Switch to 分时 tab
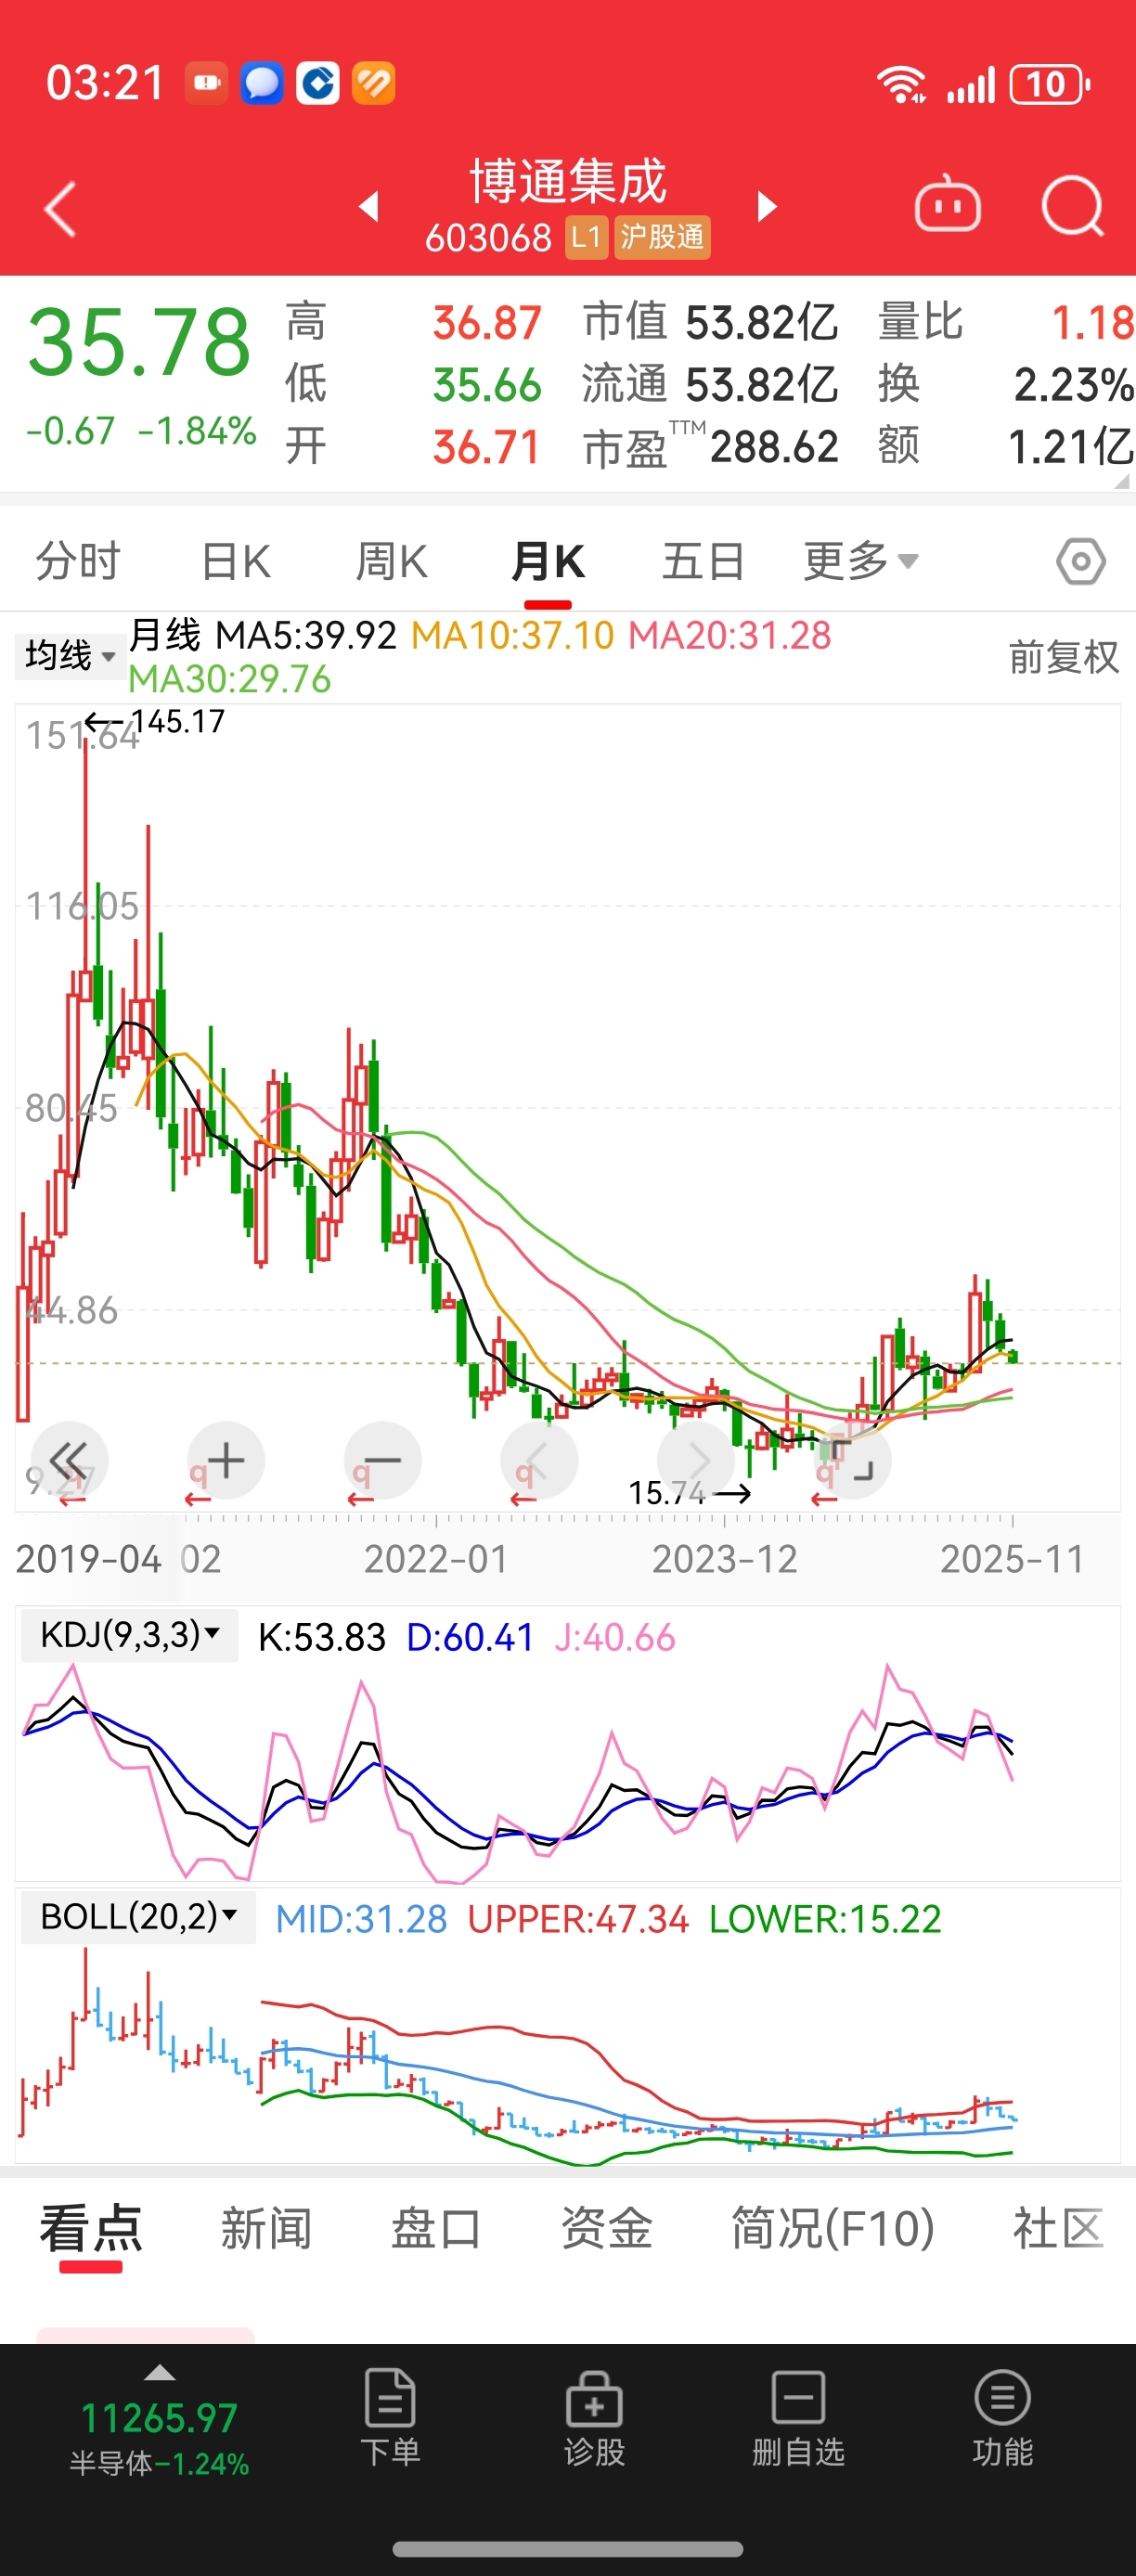 pyautogui.click(x=78, y=561)
